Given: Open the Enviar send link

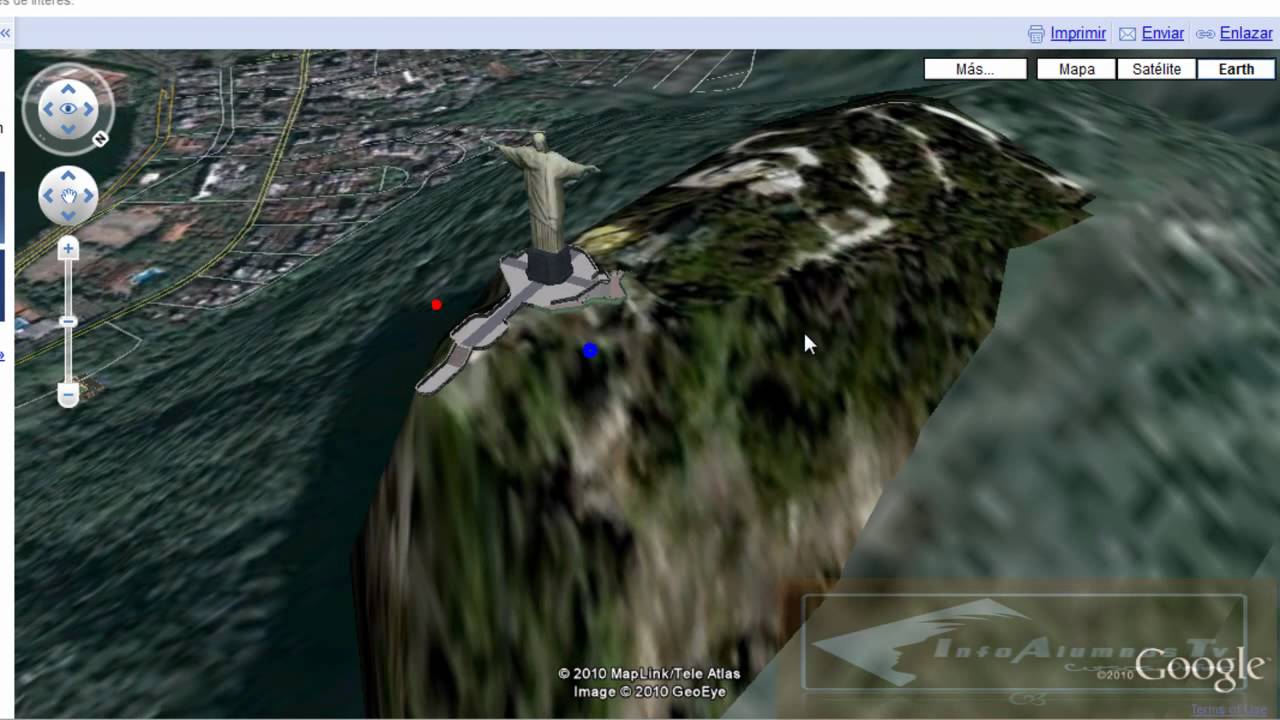Looking at the screenshot, I should coord(1163,33).
